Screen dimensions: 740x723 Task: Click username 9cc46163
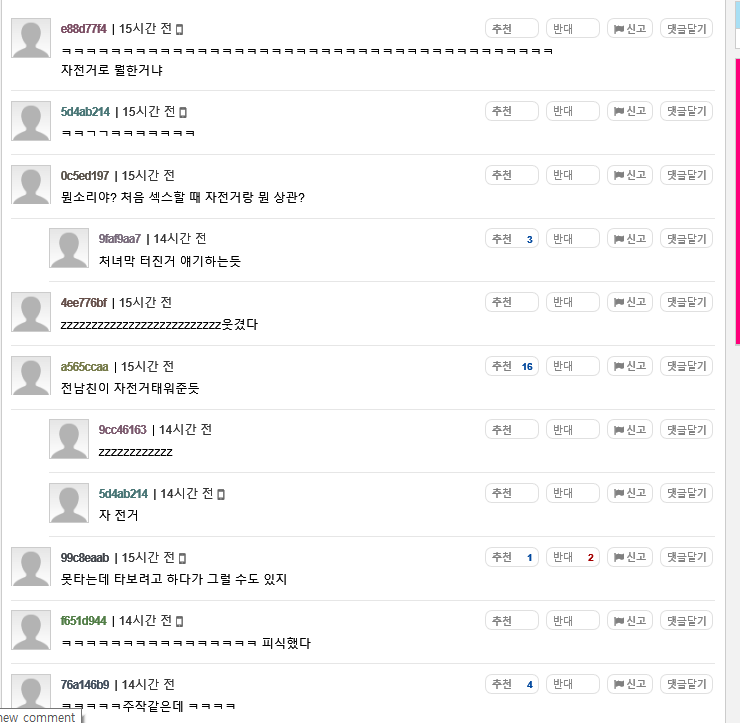(x=122, y=430)
